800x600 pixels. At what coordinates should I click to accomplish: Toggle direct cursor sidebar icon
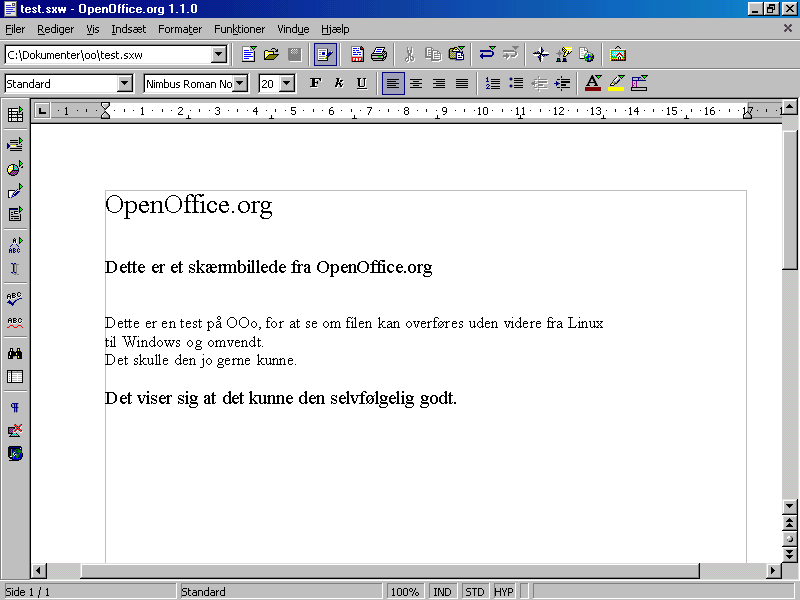click(x=15, y=269)
